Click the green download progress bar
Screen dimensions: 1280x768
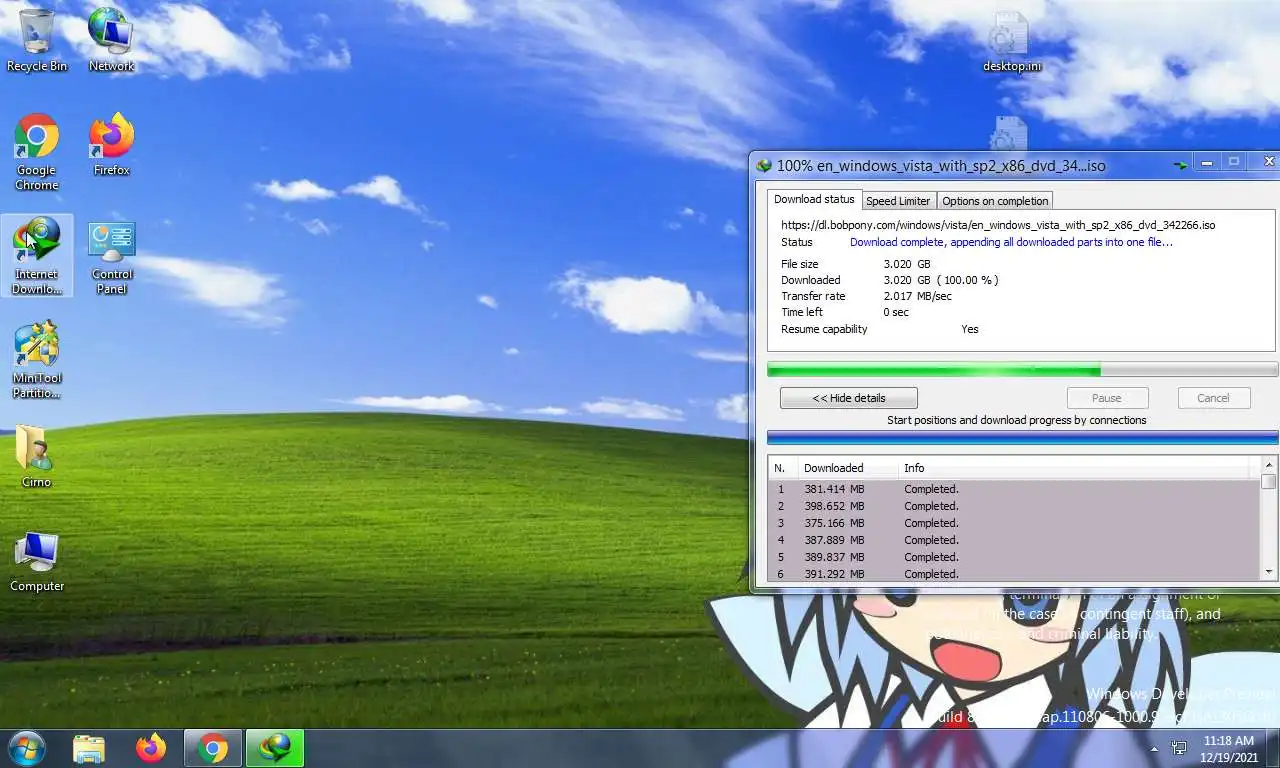(1022, 370)
